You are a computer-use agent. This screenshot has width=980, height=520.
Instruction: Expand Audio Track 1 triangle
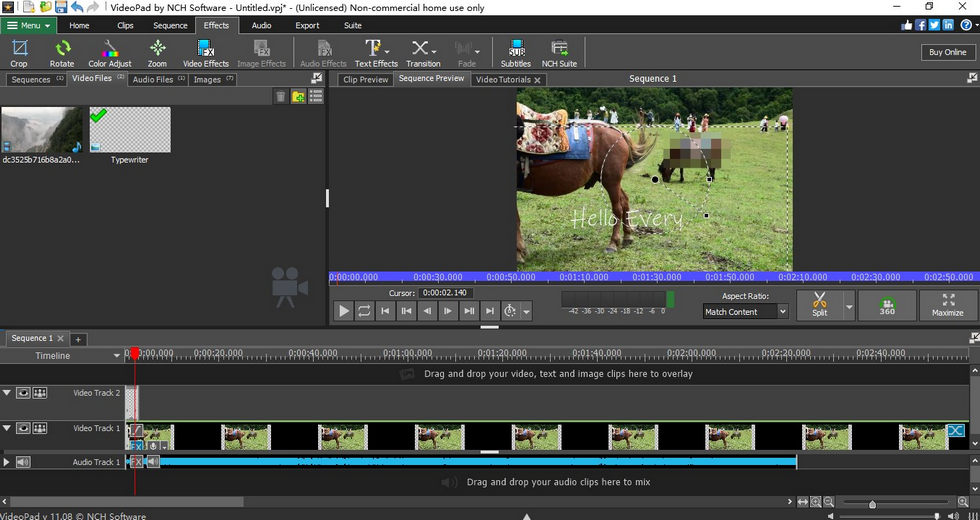7,462
